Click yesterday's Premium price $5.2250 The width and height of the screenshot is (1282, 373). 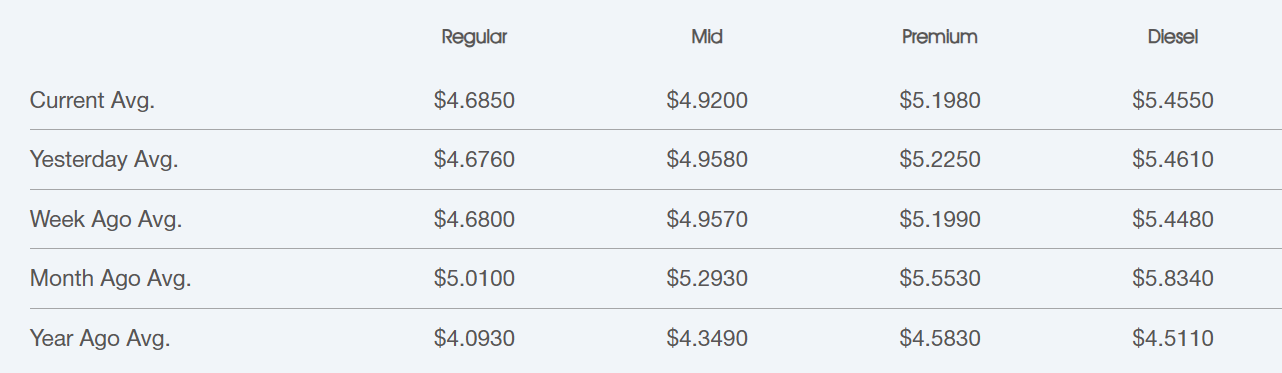tap(940, 159)
